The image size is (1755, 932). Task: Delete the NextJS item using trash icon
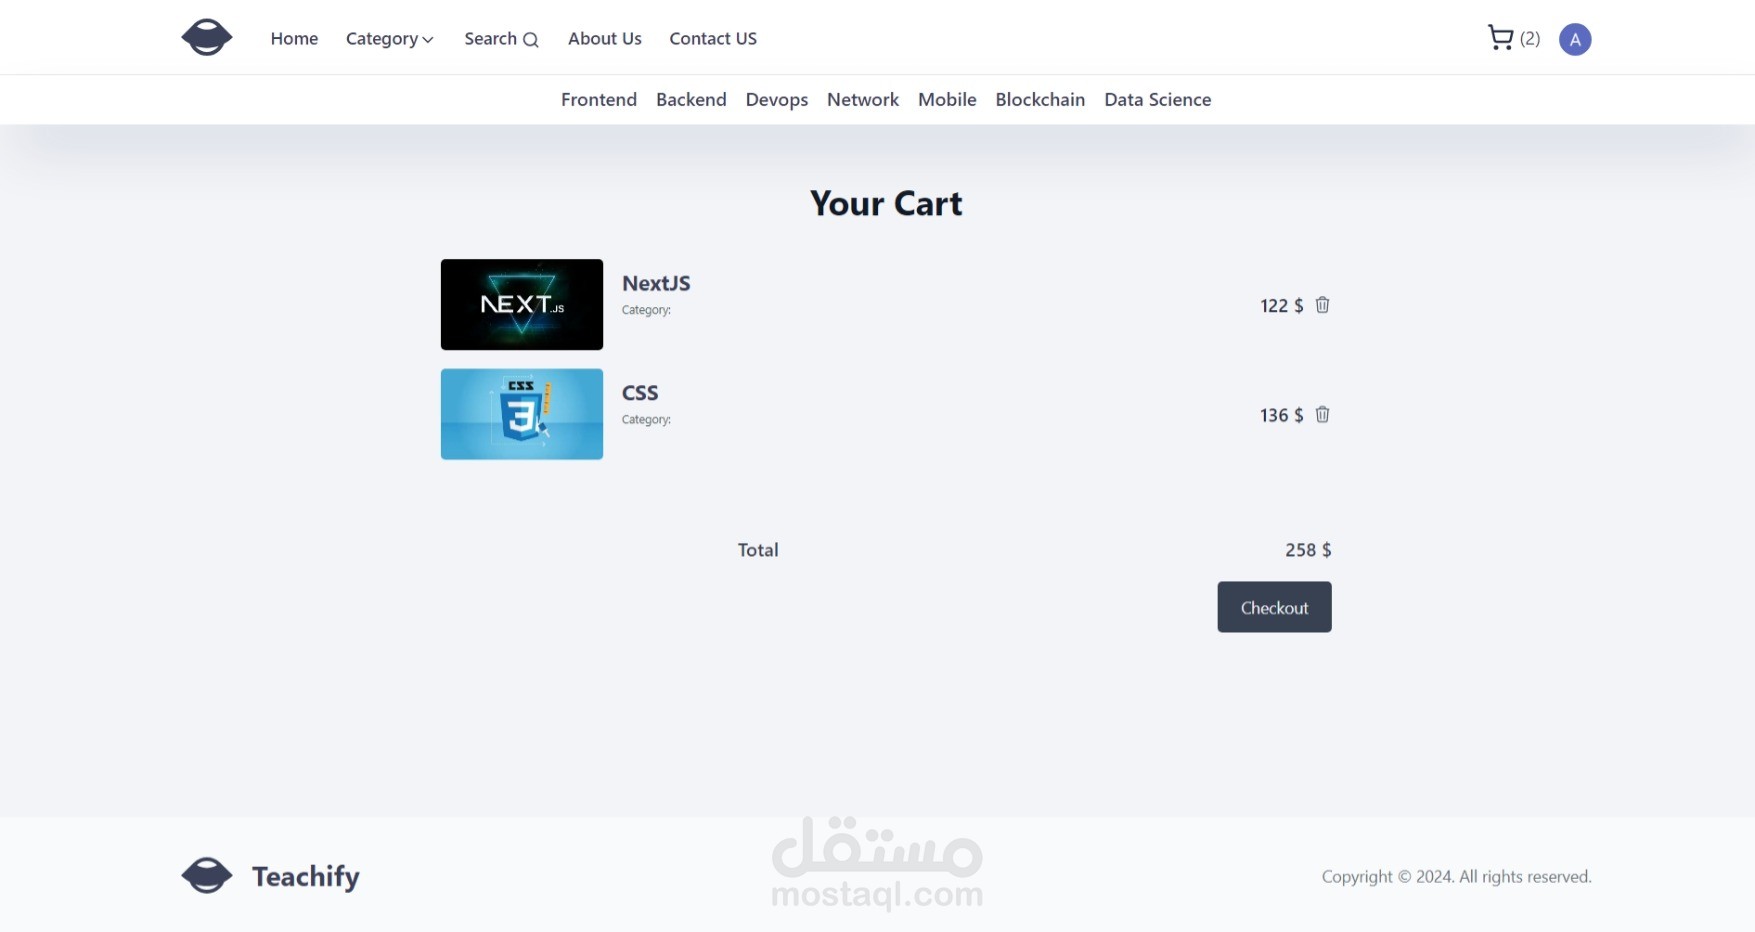[x=1322, y=305]
